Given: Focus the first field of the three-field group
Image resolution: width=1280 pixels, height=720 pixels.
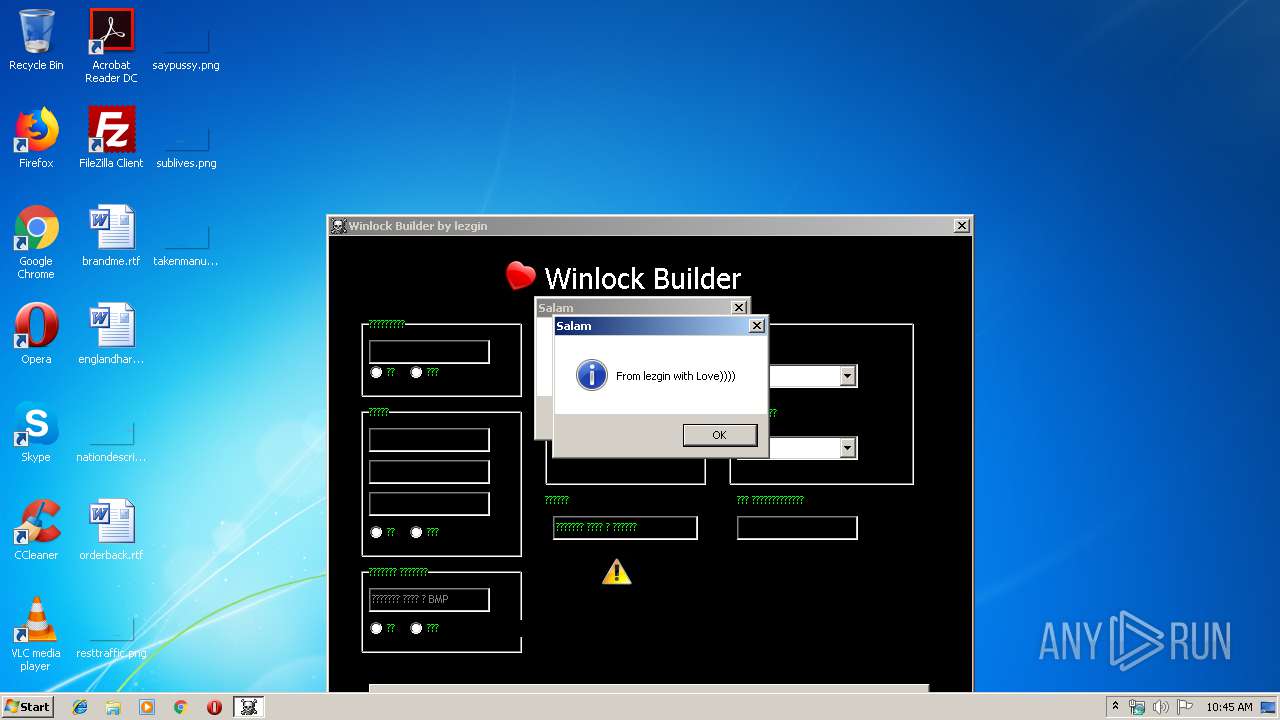Looking at the screenshot, I should coord(429,440).
